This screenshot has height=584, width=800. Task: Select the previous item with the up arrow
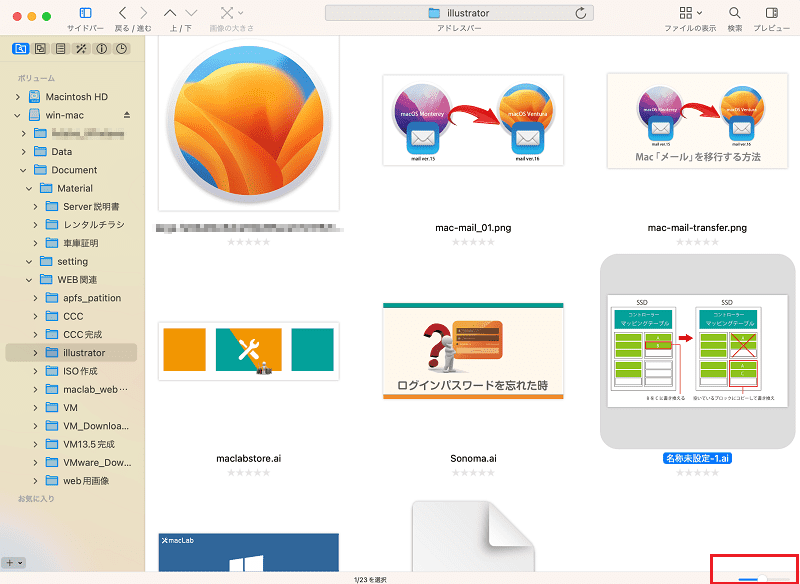[170, 13]
